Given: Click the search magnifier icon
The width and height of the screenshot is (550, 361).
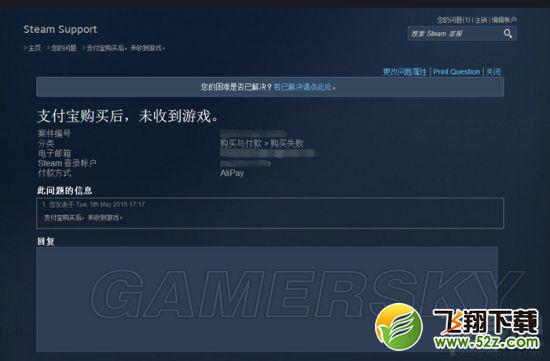Looking at the screenshot, I should [x=508, y=34].
